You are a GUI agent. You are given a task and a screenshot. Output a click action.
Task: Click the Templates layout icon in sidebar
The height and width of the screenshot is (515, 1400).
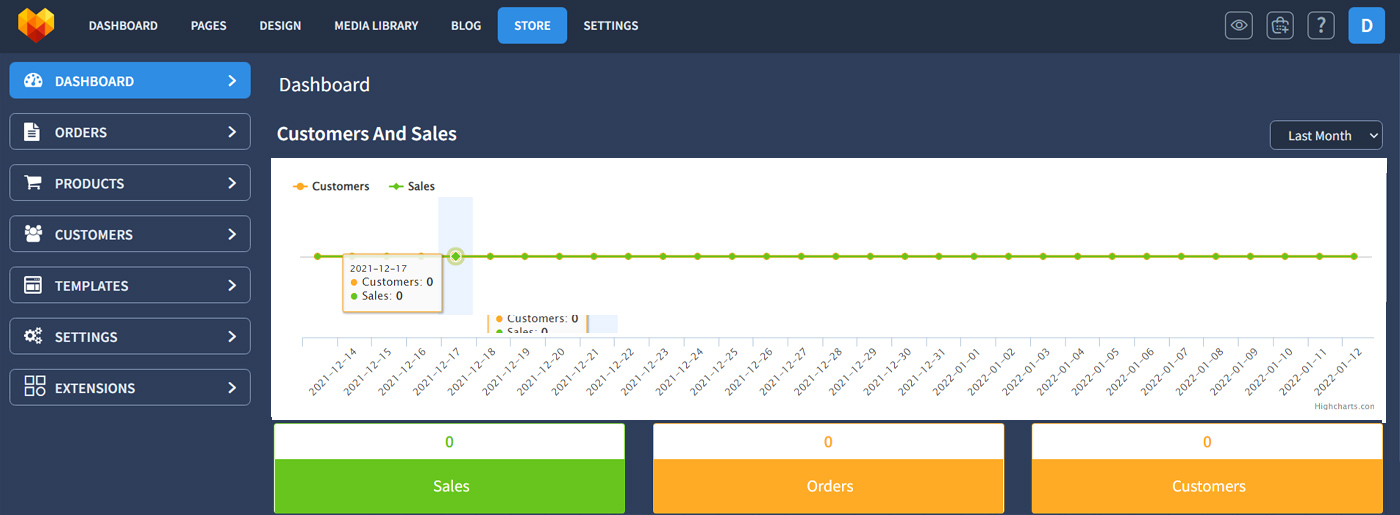point(32,285)
